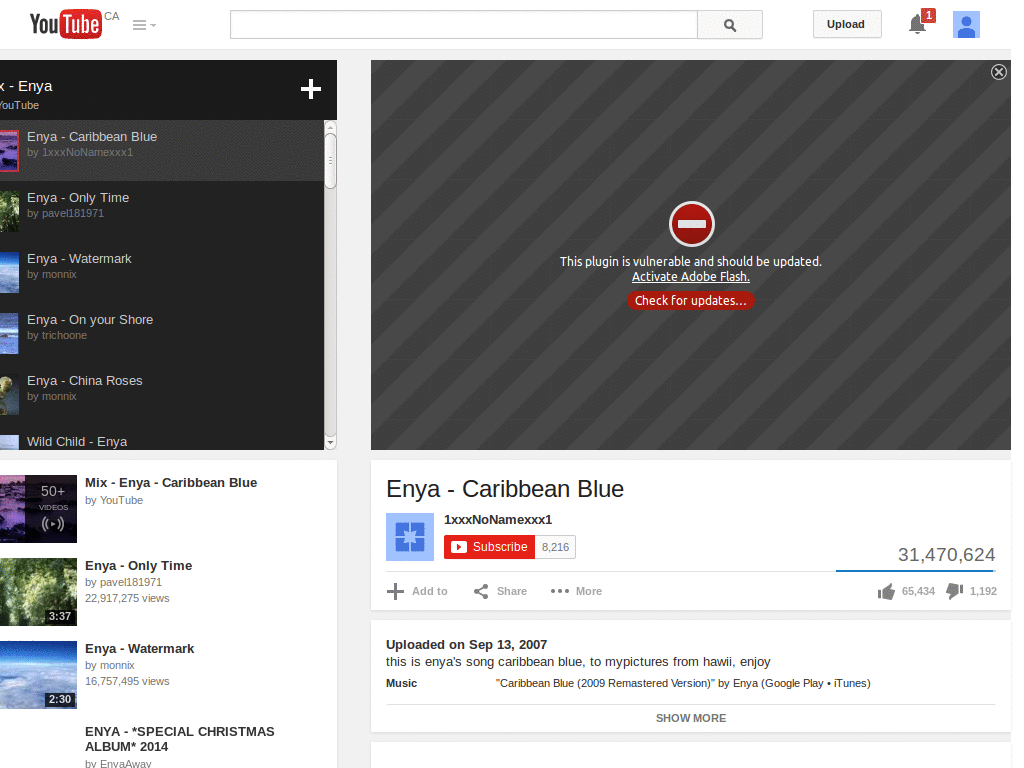The height and width of the screenshot is (768, 1024).
Task: Open 1xxxNoNamexxx1 channel name link
Action: 498,520
